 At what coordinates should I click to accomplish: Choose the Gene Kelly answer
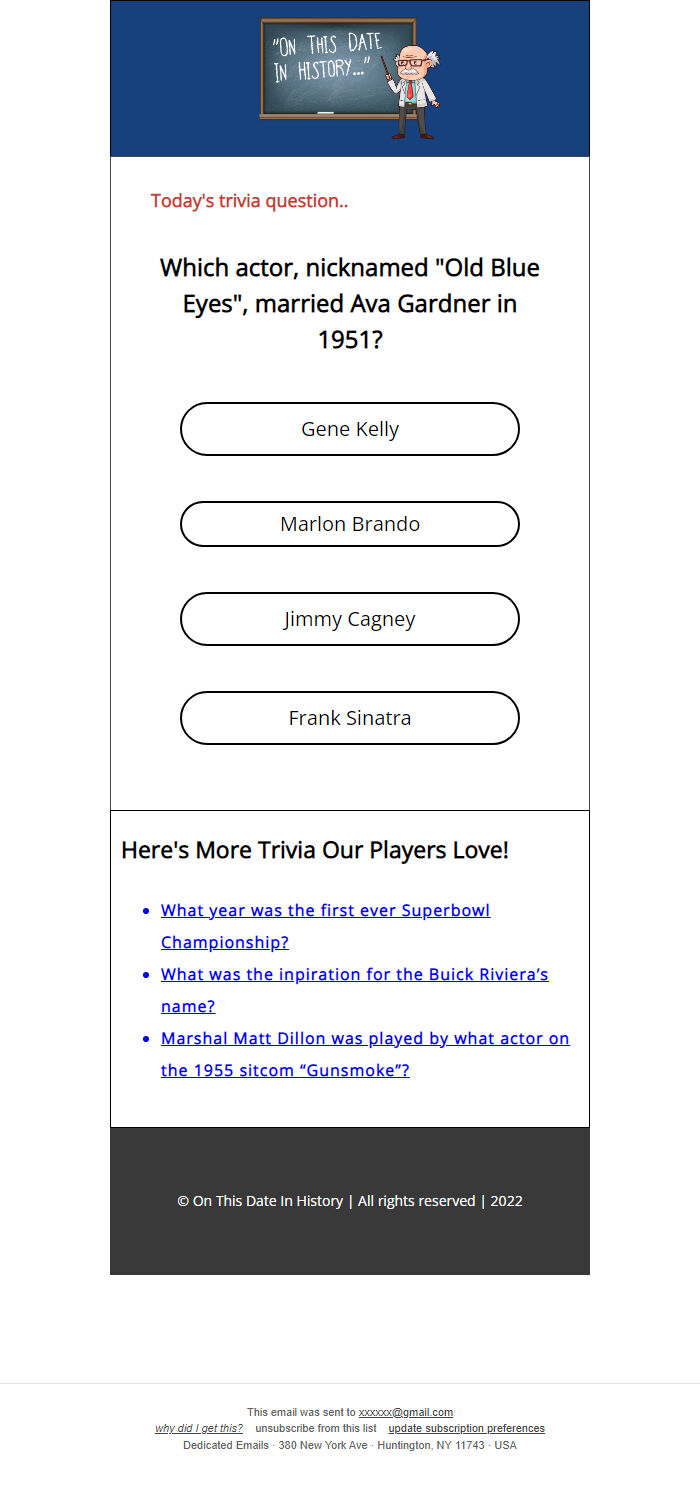(350, 429)
